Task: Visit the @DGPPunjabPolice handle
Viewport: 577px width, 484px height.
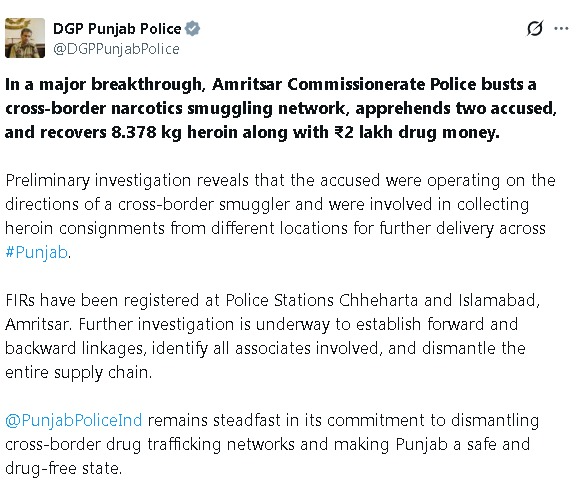Action: point(116,49)
